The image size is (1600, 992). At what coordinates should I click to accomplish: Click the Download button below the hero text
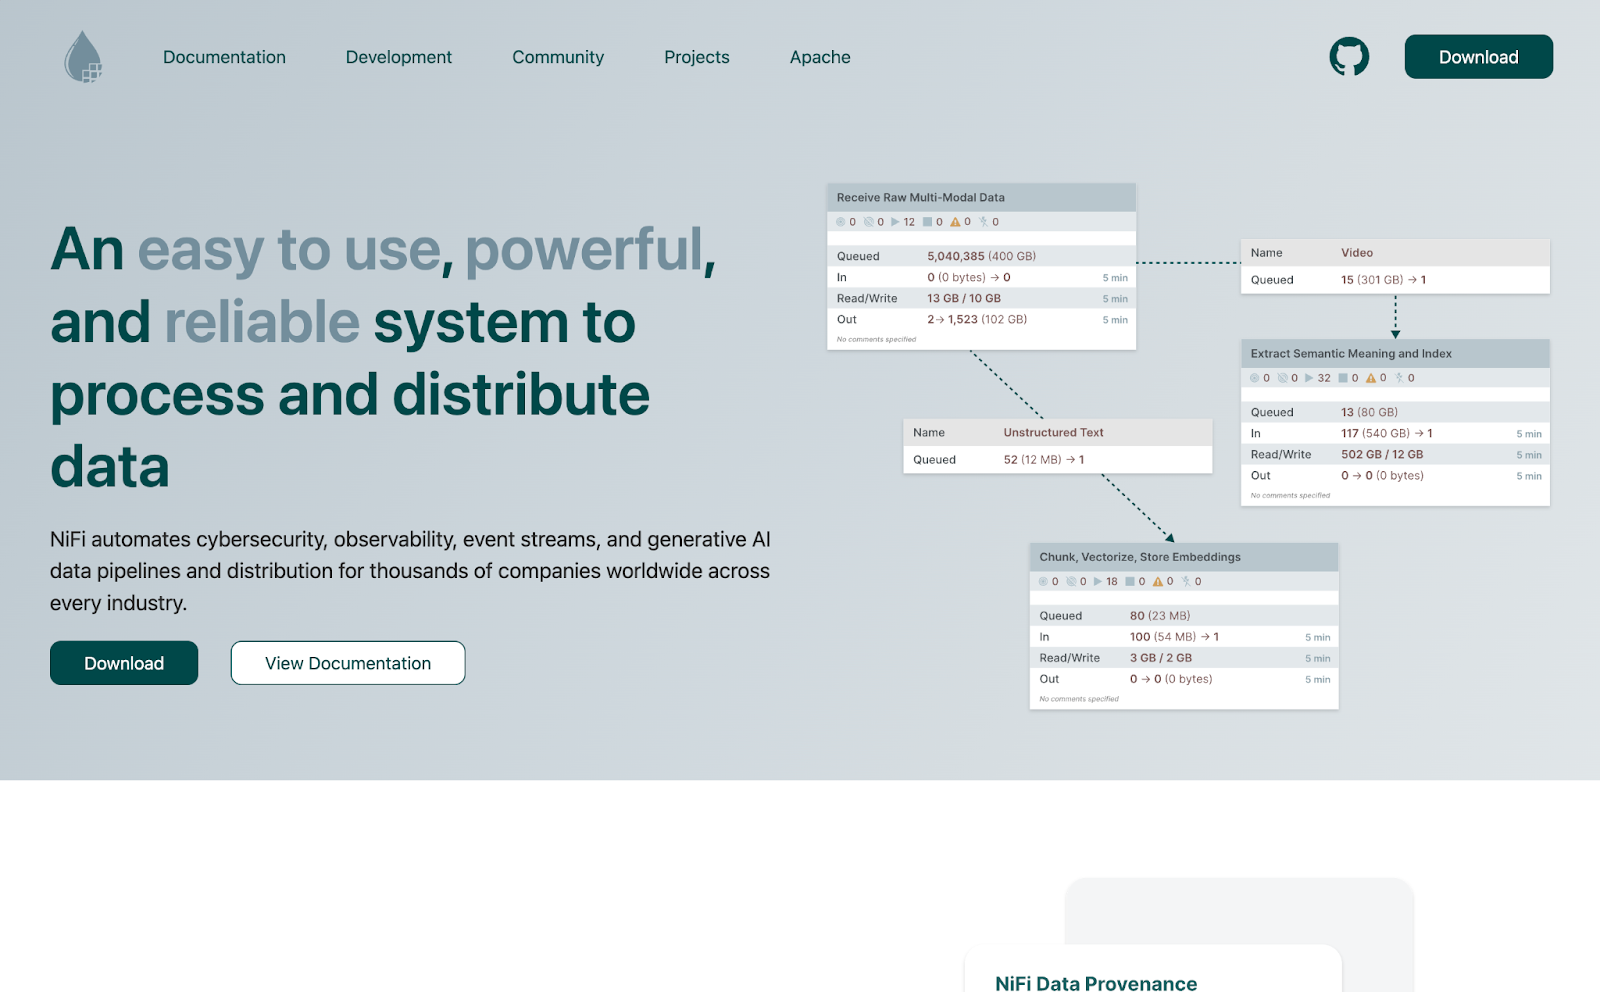(124, 663)
